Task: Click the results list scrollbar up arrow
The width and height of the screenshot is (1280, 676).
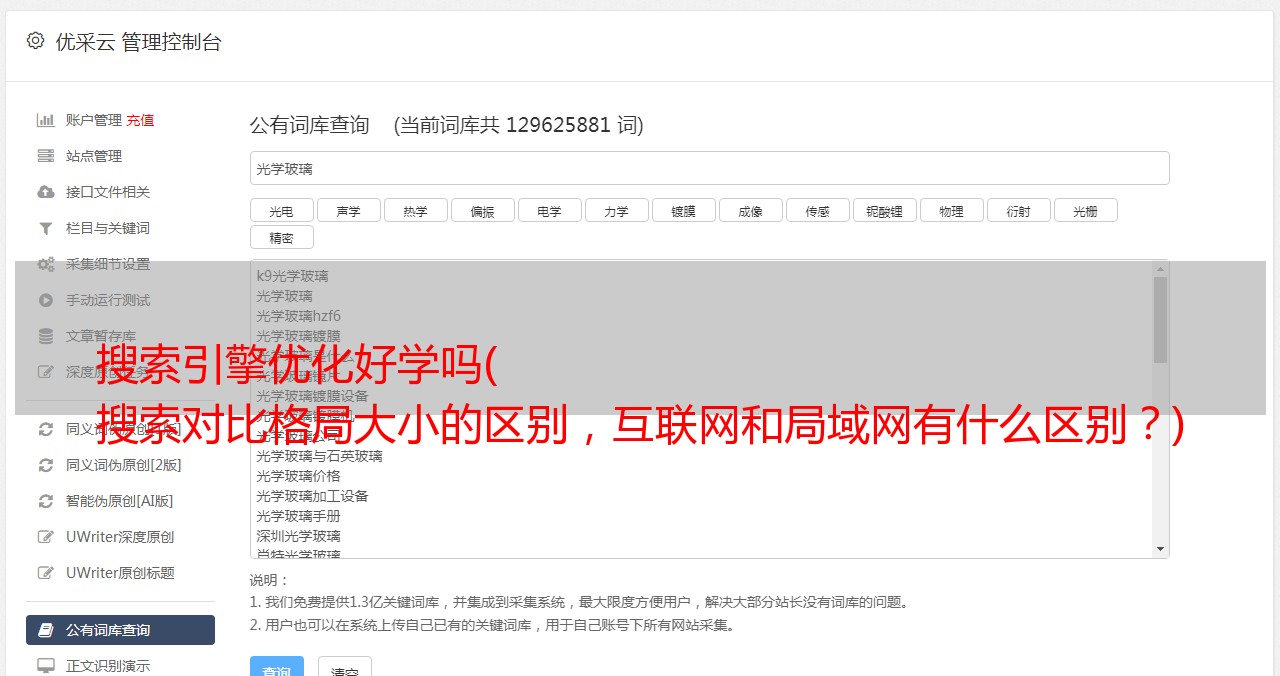Action: pos(1160,269)
